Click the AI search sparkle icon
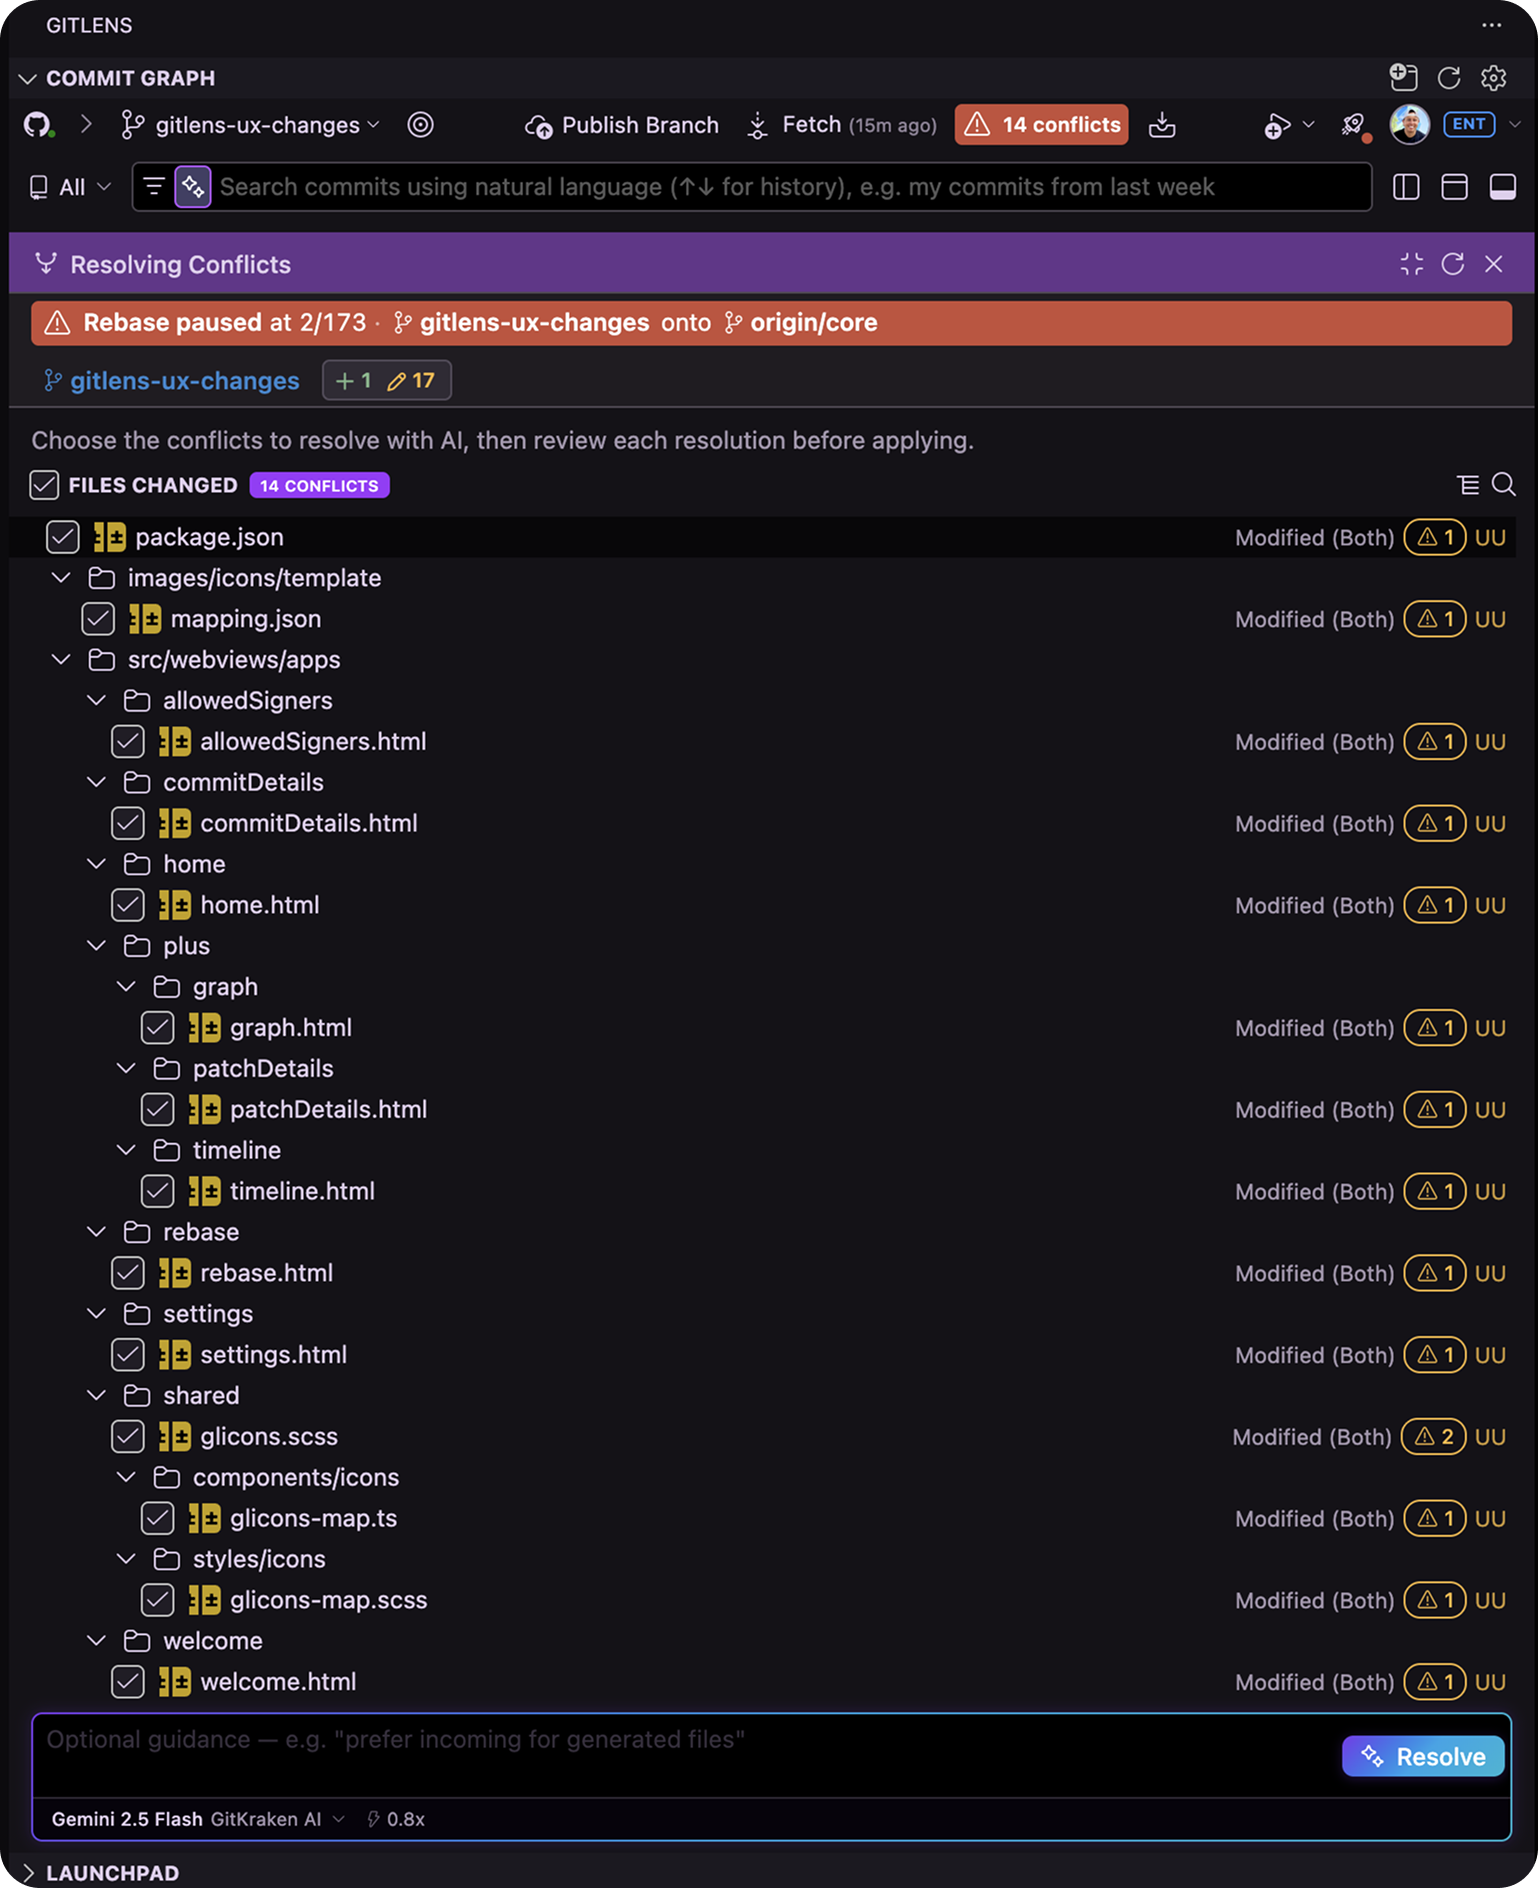The image size is (1538, 1888). pyautogui.click(x=193, y=187)
